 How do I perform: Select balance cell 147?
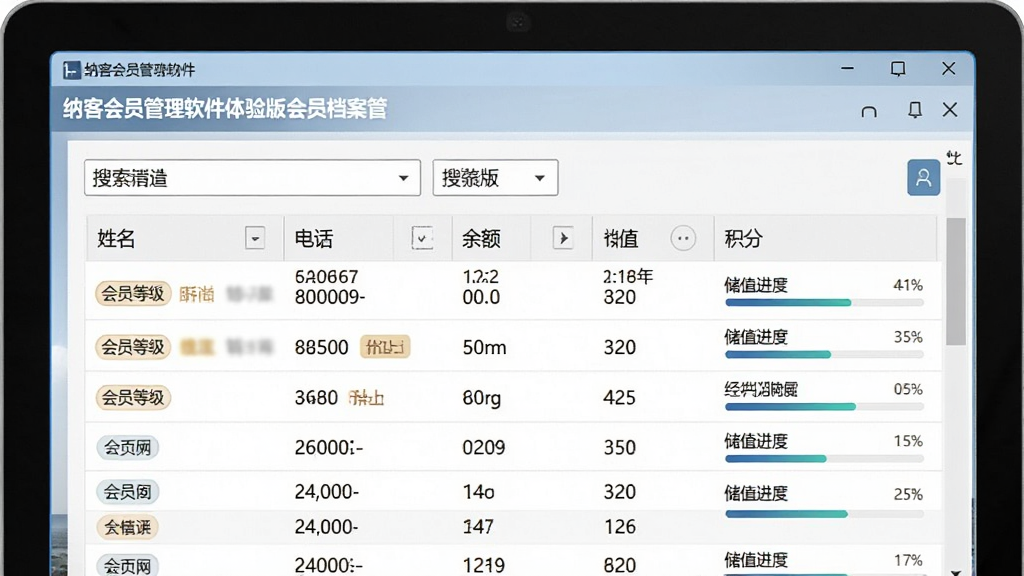(x=478, y=527)
